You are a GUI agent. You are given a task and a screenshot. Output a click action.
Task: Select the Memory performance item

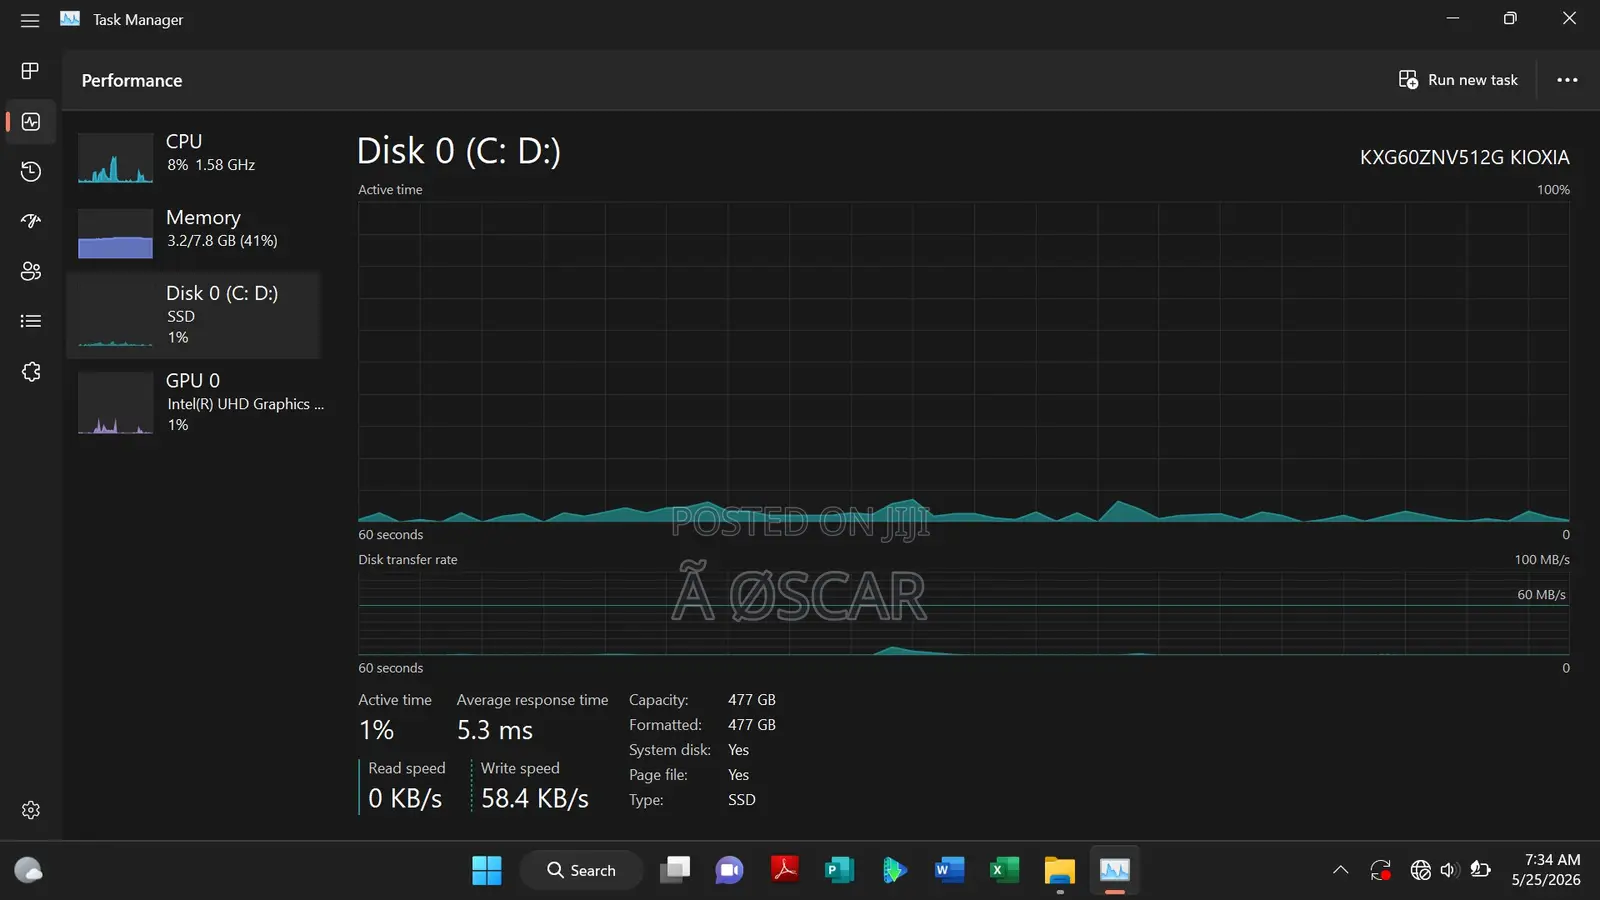(194, 234)
